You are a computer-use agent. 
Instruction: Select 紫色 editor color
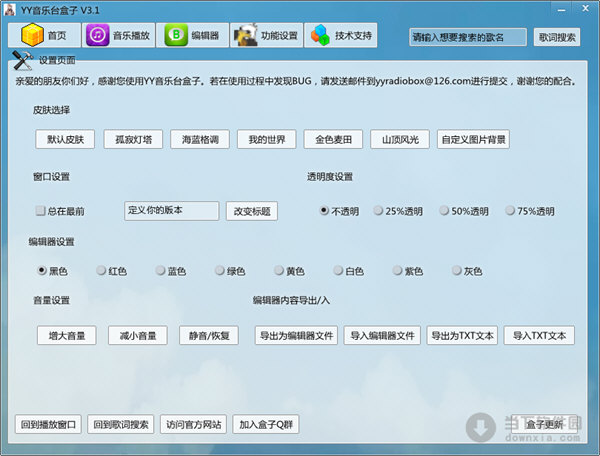(408, 271)
